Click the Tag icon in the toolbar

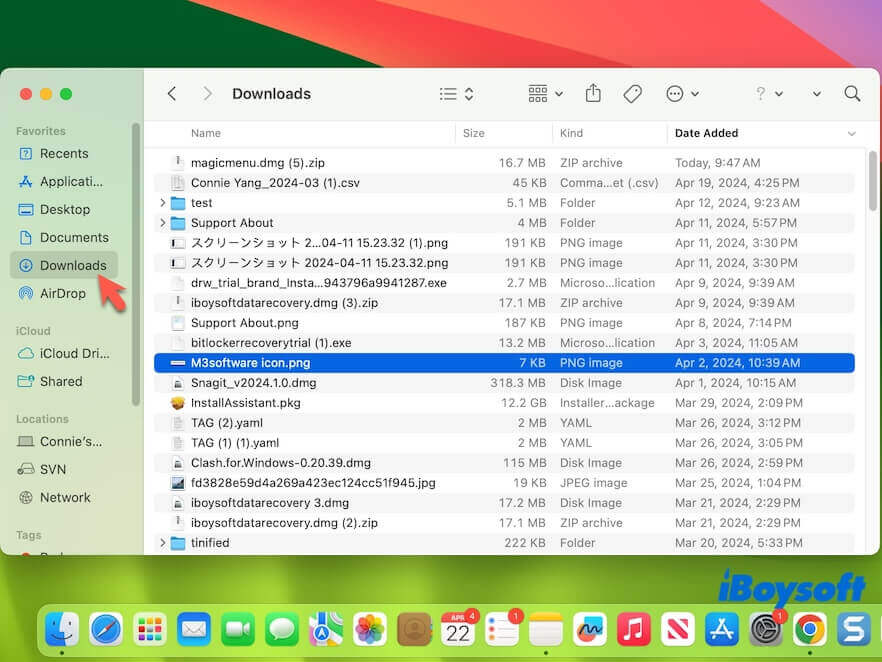(x=632, y=93)
